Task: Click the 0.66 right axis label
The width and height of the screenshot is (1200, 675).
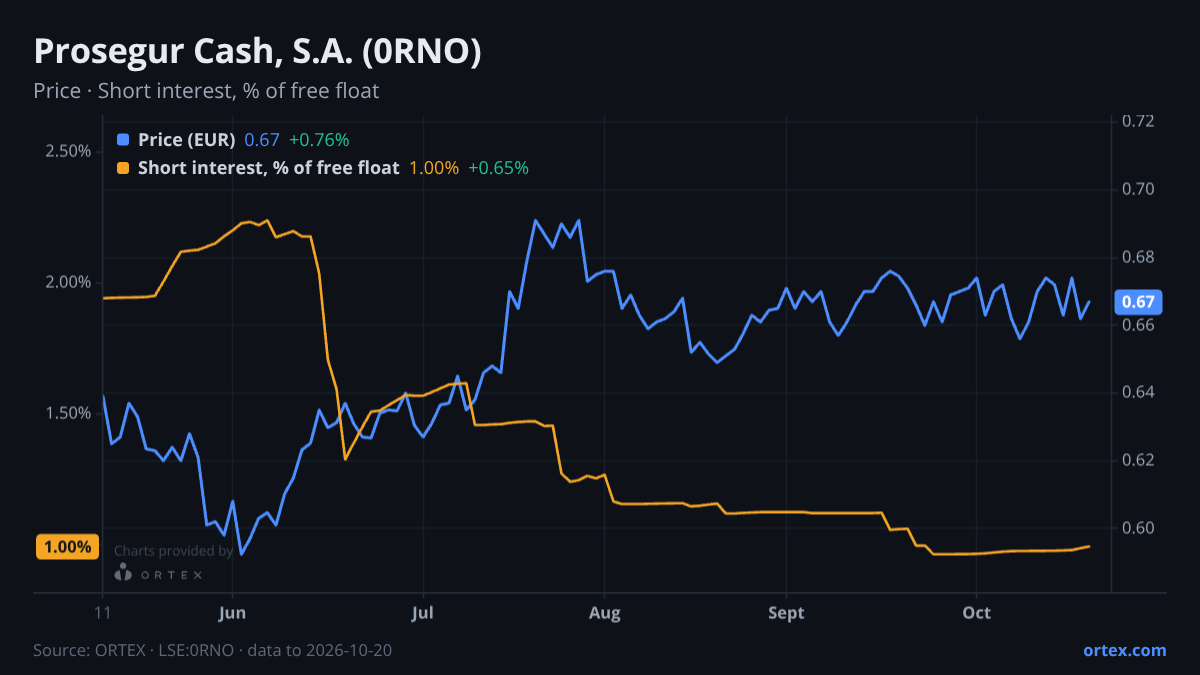Action: point(1138,325)
